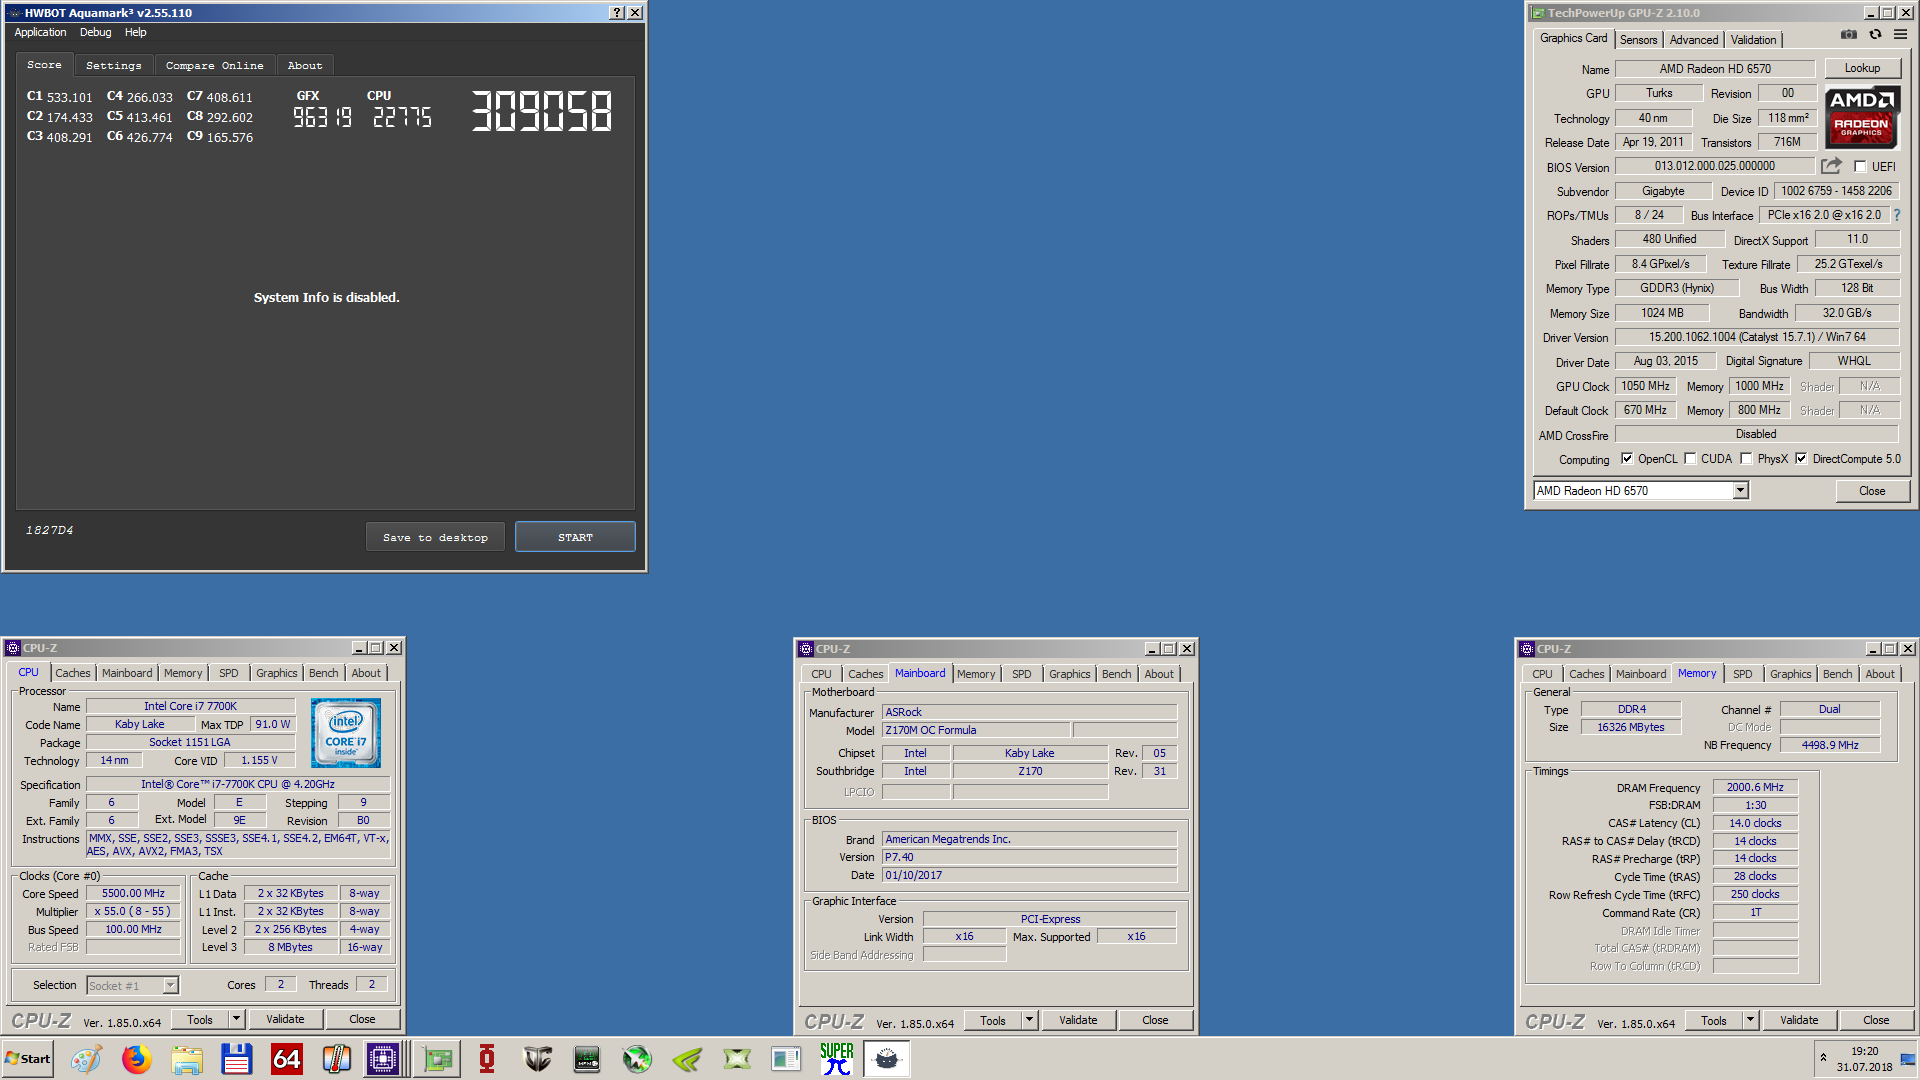Show hidden system tray icons
This screenshot has height=1080, width=1920.
1823,1058
